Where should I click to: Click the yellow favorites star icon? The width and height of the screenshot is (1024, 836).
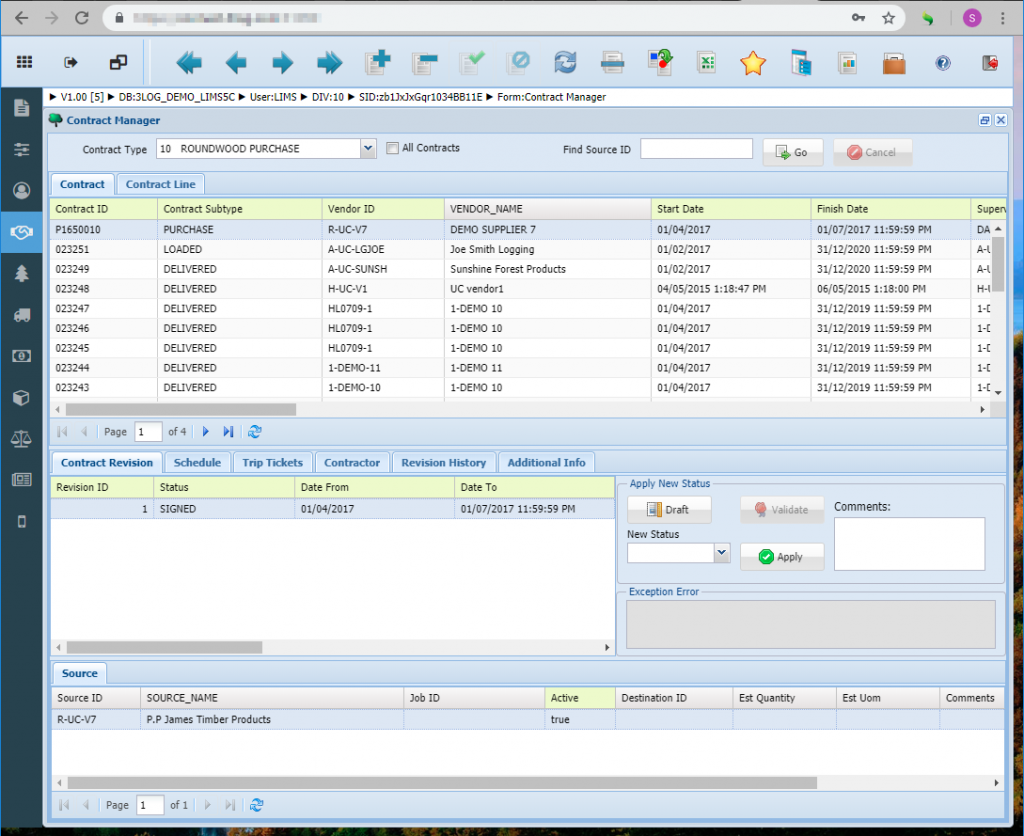pyautogui.click(x=753, y=62)
